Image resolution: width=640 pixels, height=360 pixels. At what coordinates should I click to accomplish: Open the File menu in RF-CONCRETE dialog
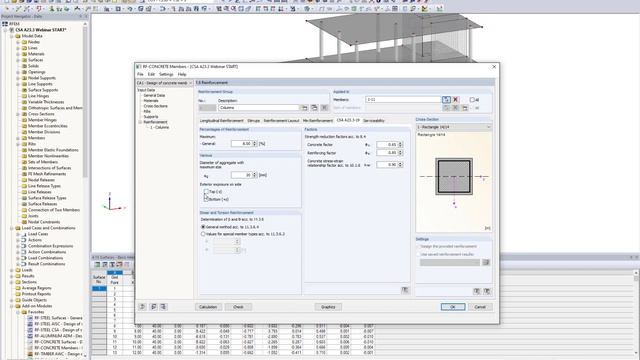click(x=140, y=74)
